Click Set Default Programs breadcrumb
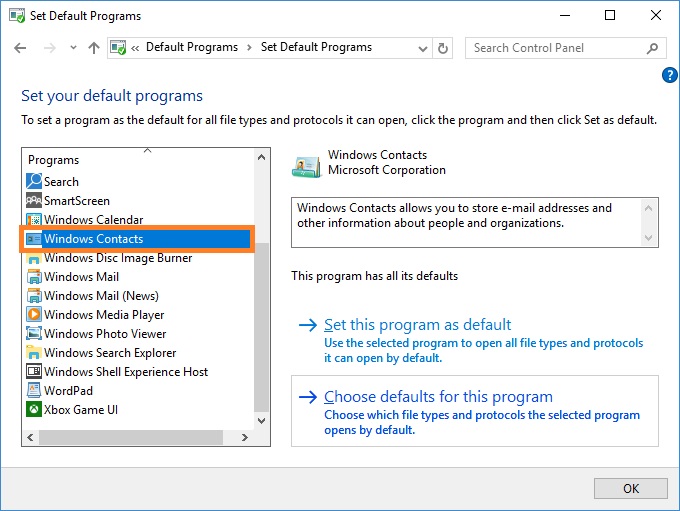The width and height of the screenshot is (680, 511). pyautogui.click(x=316, y=47)
